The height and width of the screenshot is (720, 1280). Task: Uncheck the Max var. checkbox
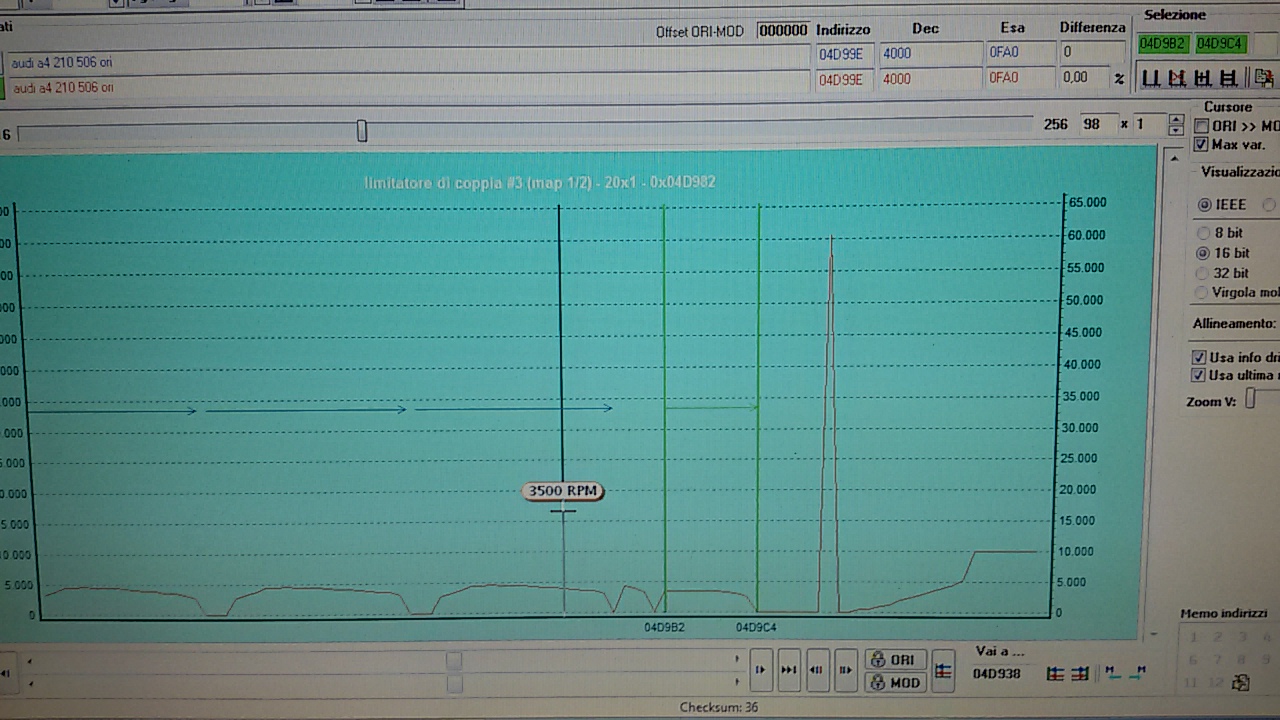coord(1202,145)
